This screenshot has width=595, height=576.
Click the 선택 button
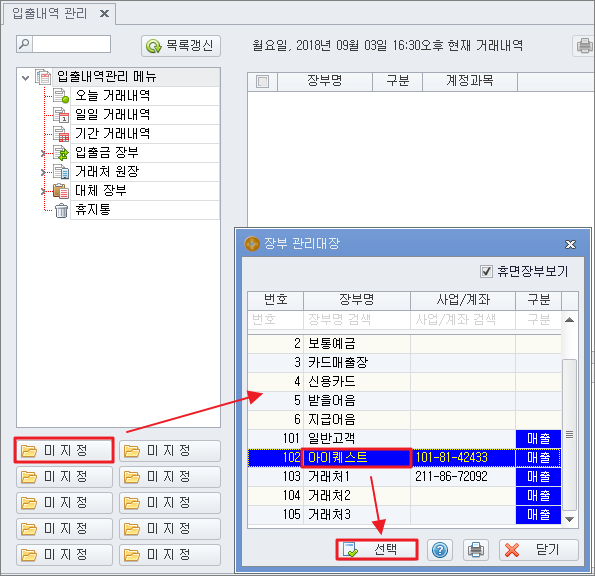pos(377,549)
